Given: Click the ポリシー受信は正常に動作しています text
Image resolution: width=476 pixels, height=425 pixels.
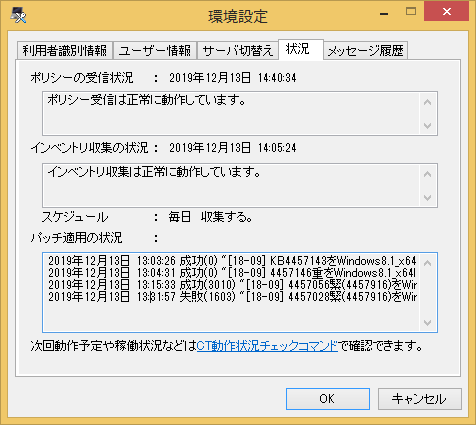Looking at the screenshot, I should click(x=147, y=100).
